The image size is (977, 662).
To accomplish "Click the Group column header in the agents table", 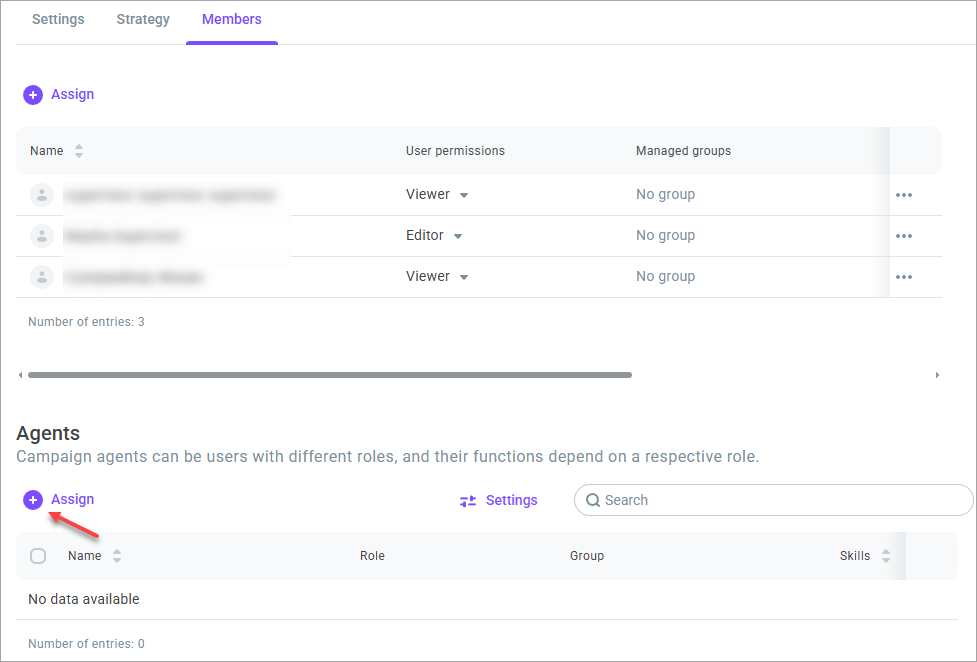I will point(587,556).
